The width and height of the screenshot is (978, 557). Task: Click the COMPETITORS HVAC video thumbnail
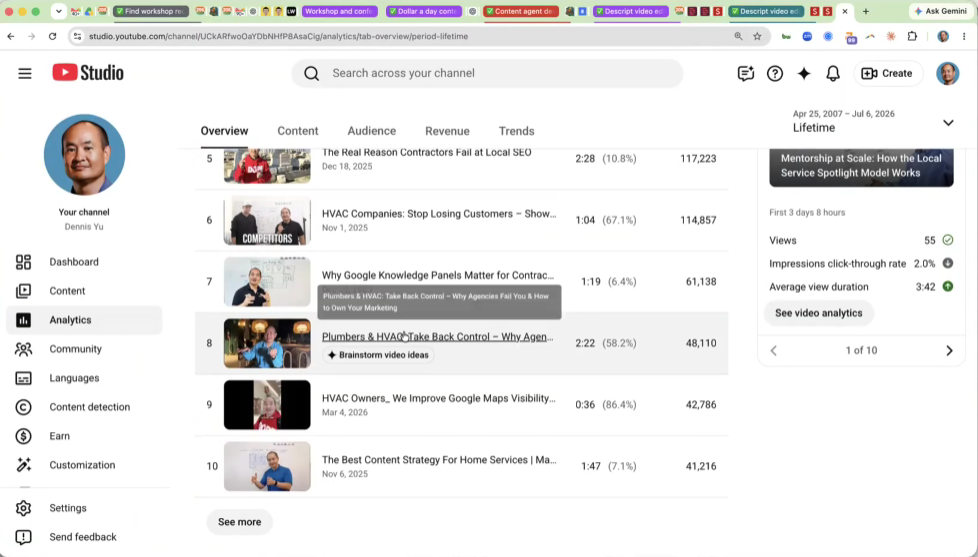(267, 220)
